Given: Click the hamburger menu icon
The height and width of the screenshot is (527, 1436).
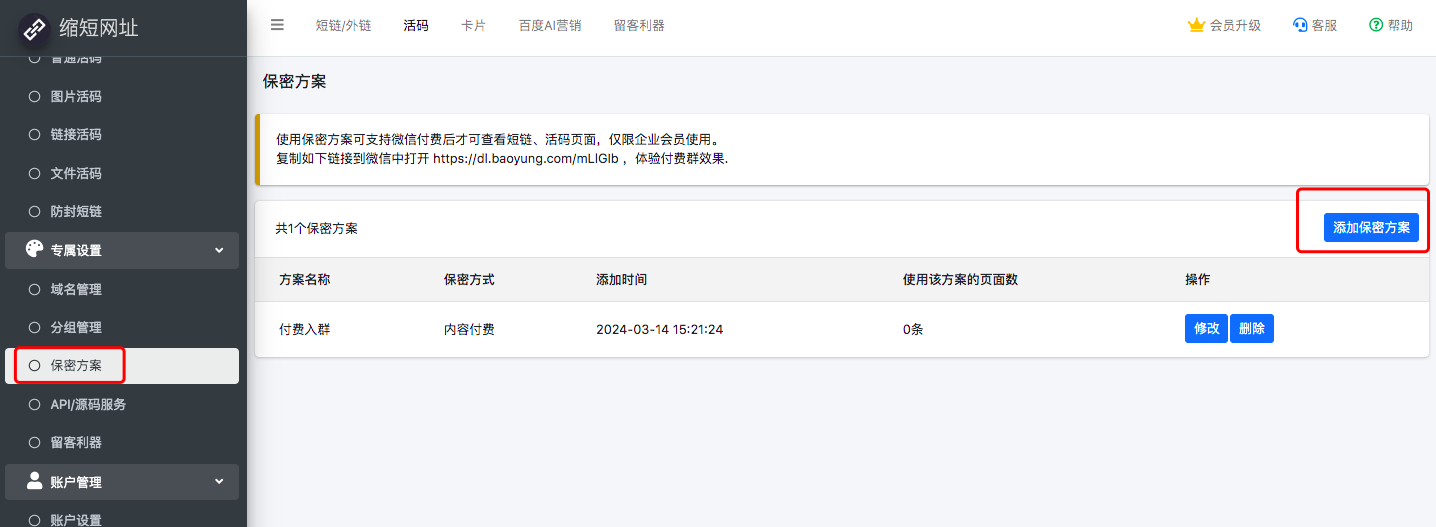Looking at the screenshot, I should pyautogui.click(x=277, y=25).
